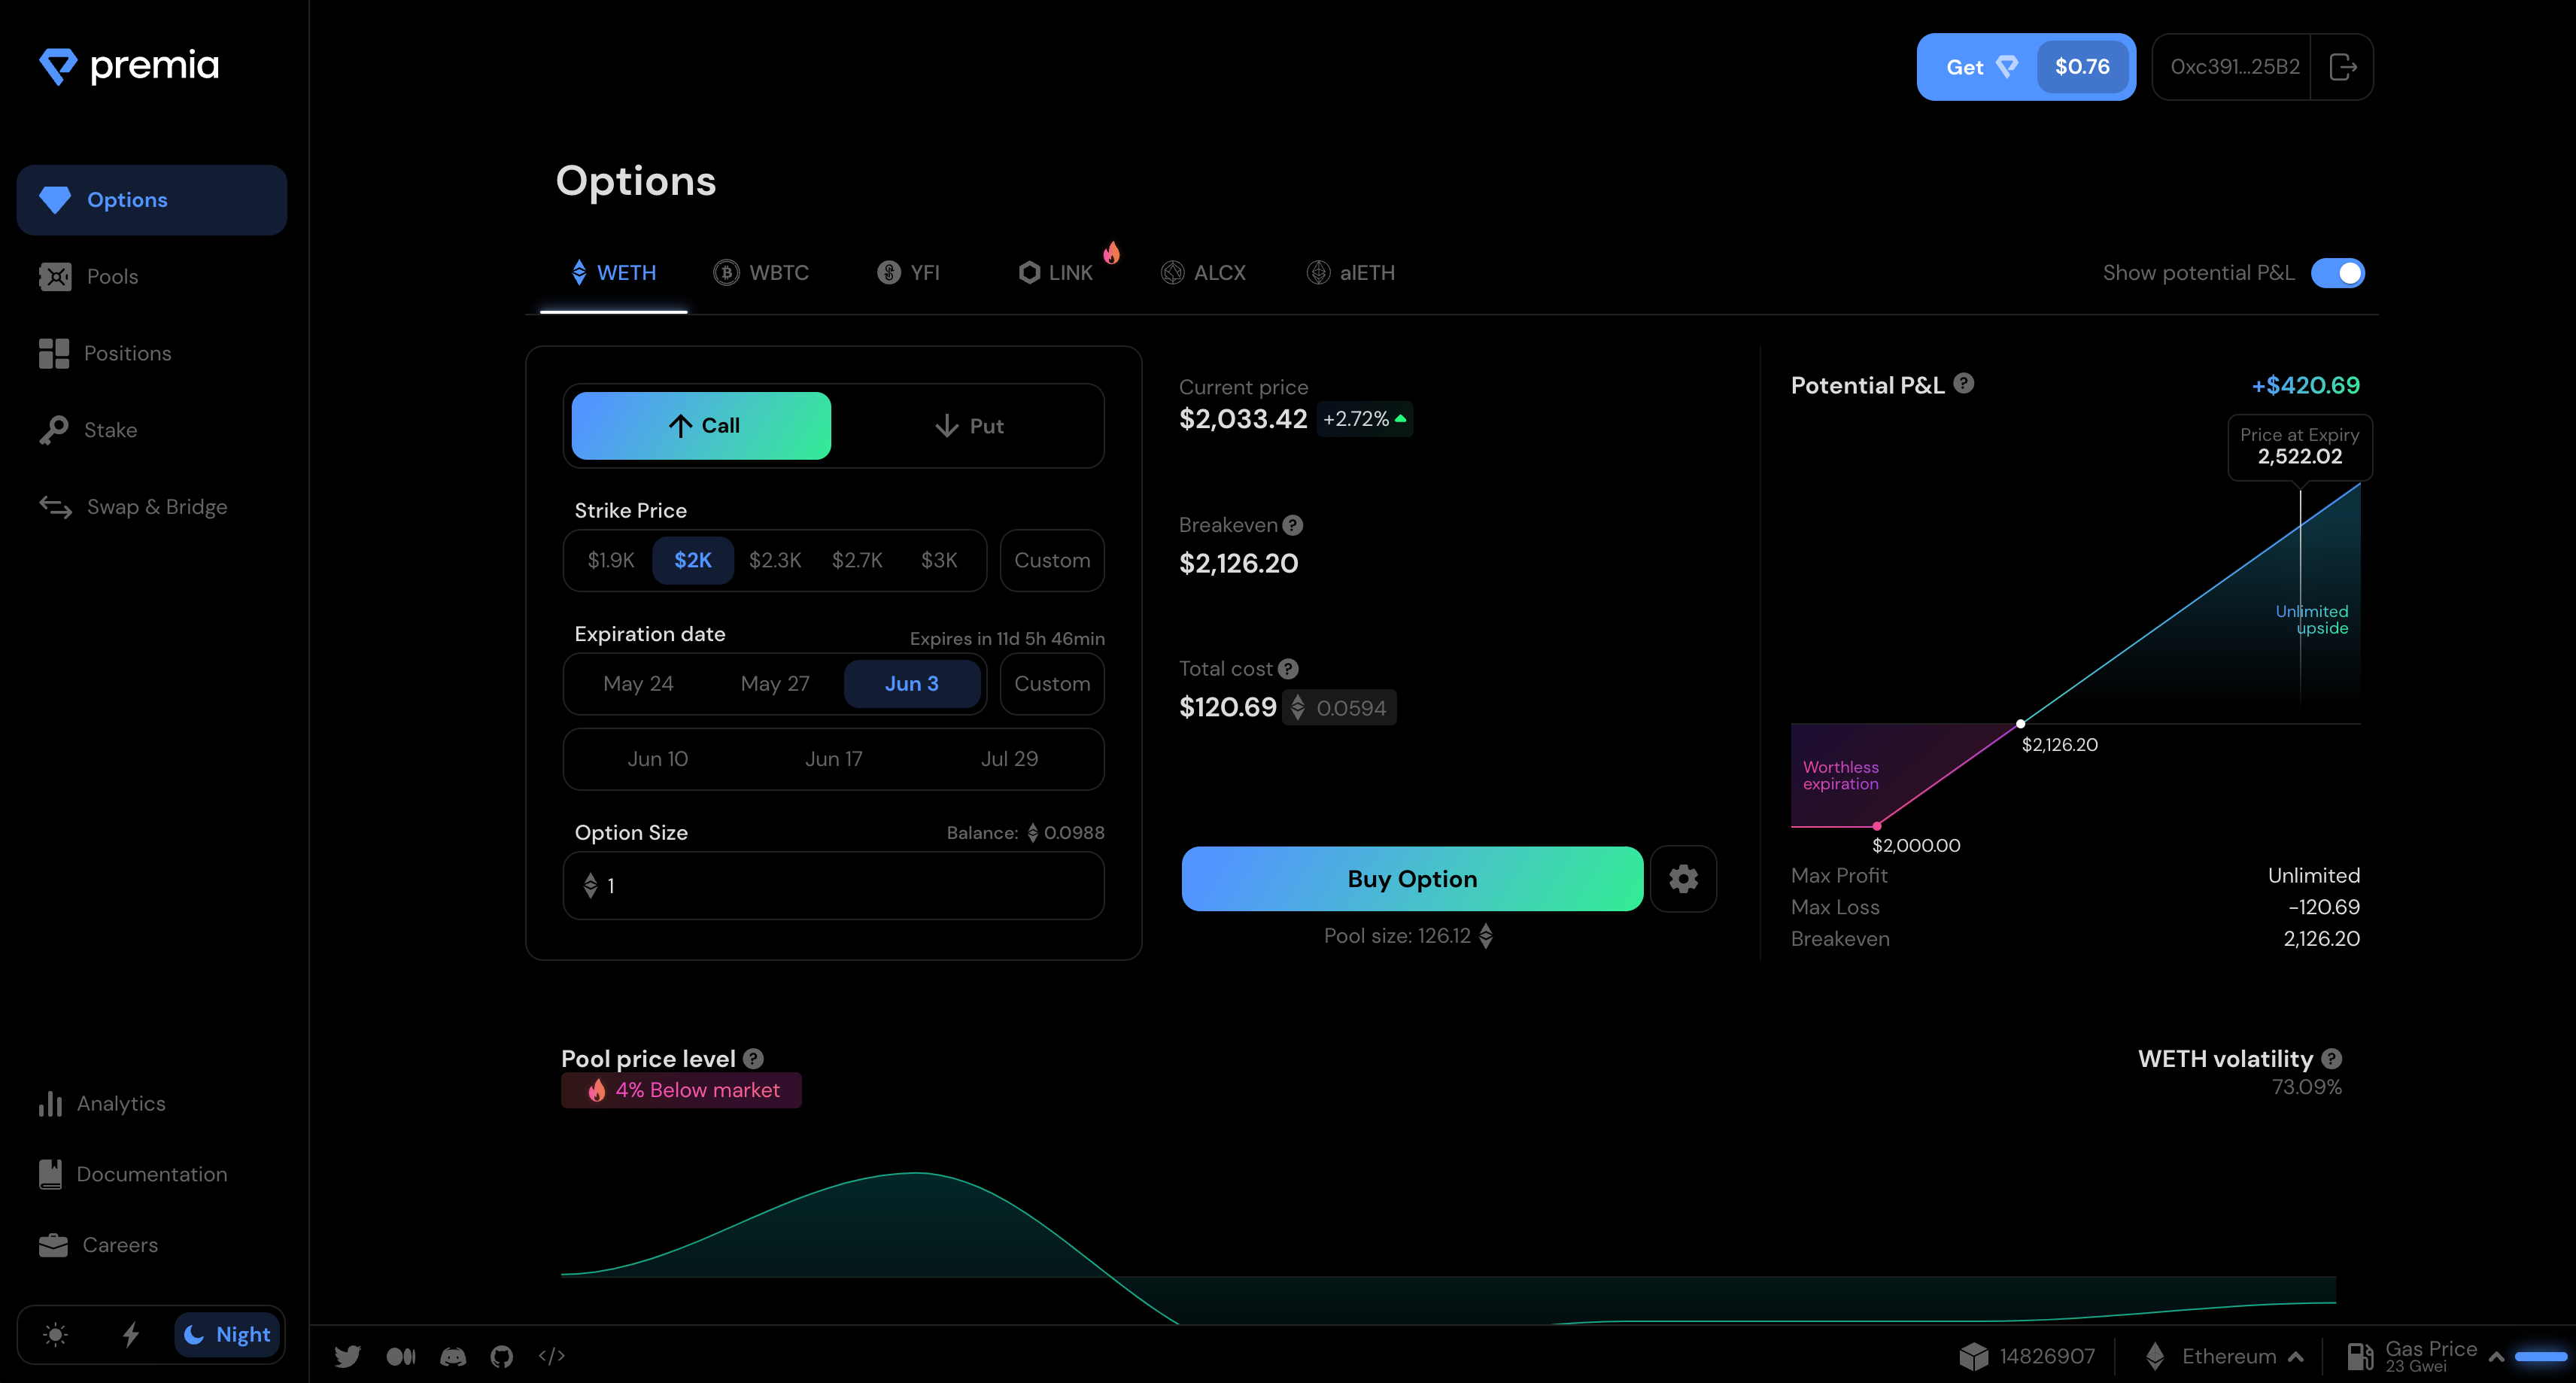The image size is (2576, 1383).
Task: Click the Get Premia $0.76 button
Action: pyautogui.click(x=2025, y=67)
